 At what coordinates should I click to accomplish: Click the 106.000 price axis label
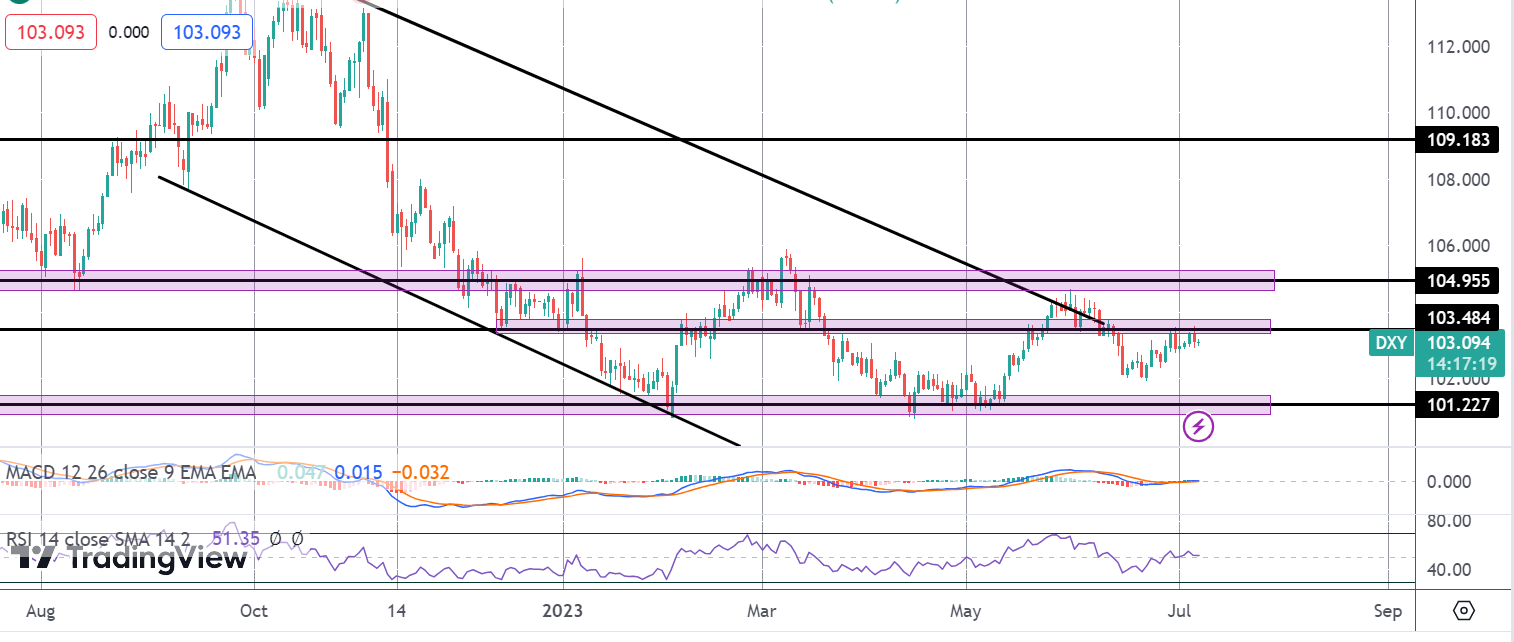(1461, 246)
